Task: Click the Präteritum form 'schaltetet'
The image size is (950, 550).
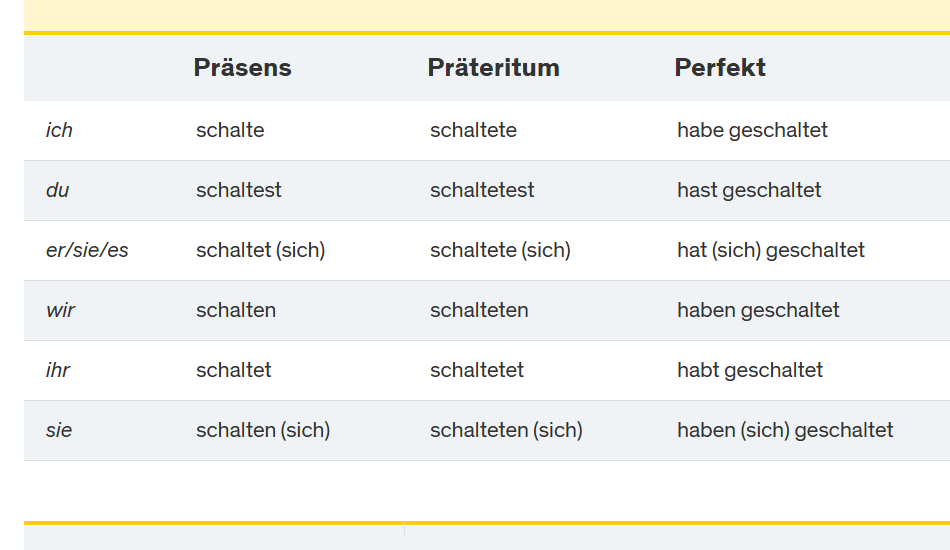Action: click(x=477, y=370)
